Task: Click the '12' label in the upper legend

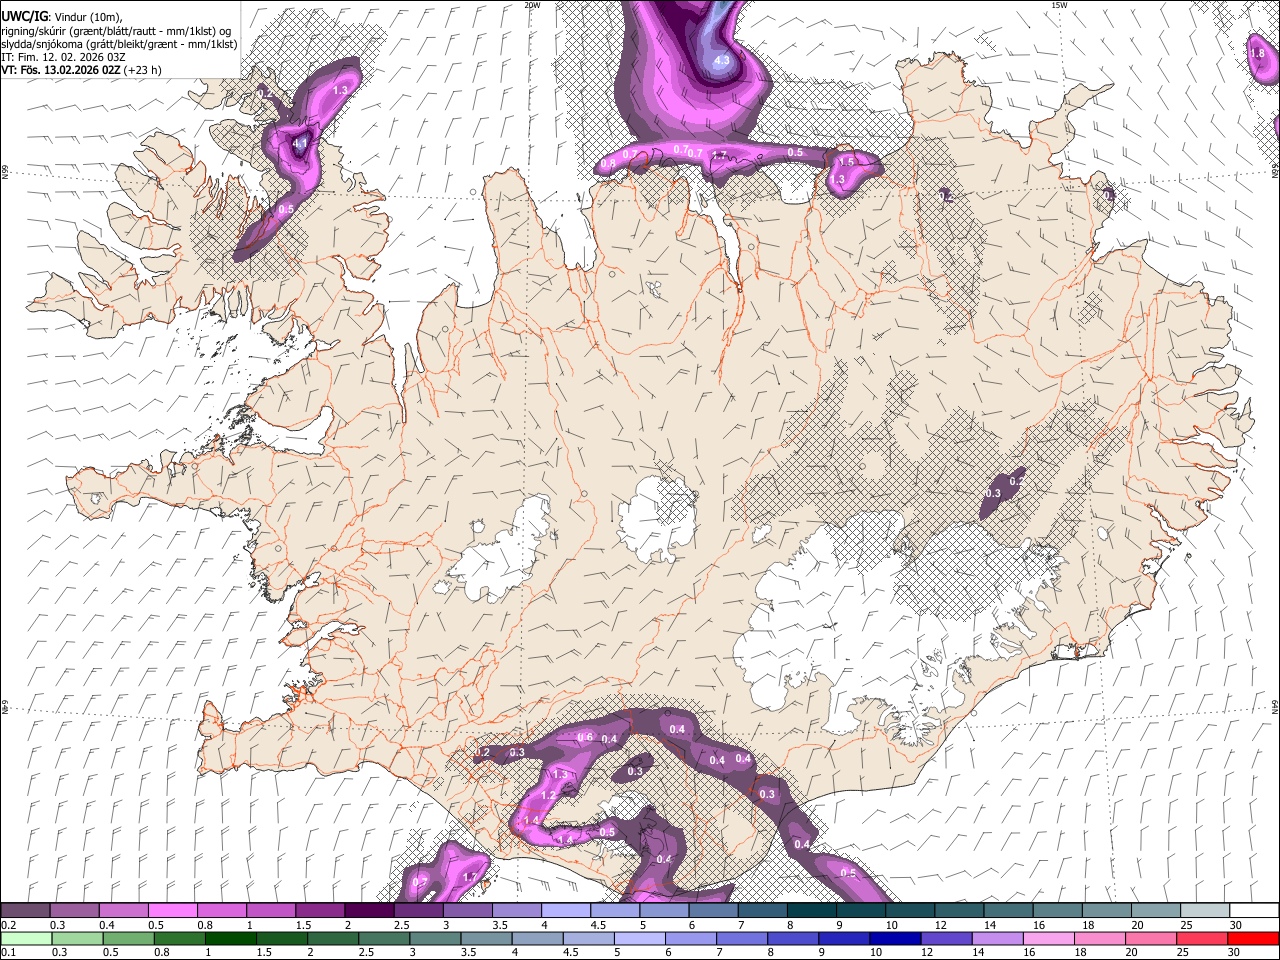Action: (x=941, y=925)
